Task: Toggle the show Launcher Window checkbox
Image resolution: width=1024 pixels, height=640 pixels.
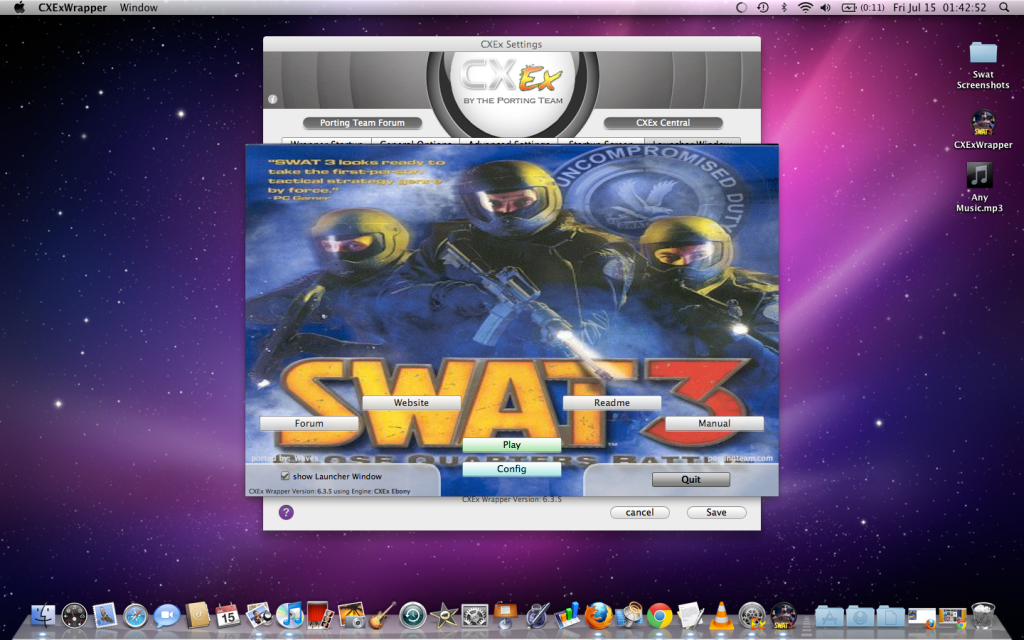Action: pos(285,476)
